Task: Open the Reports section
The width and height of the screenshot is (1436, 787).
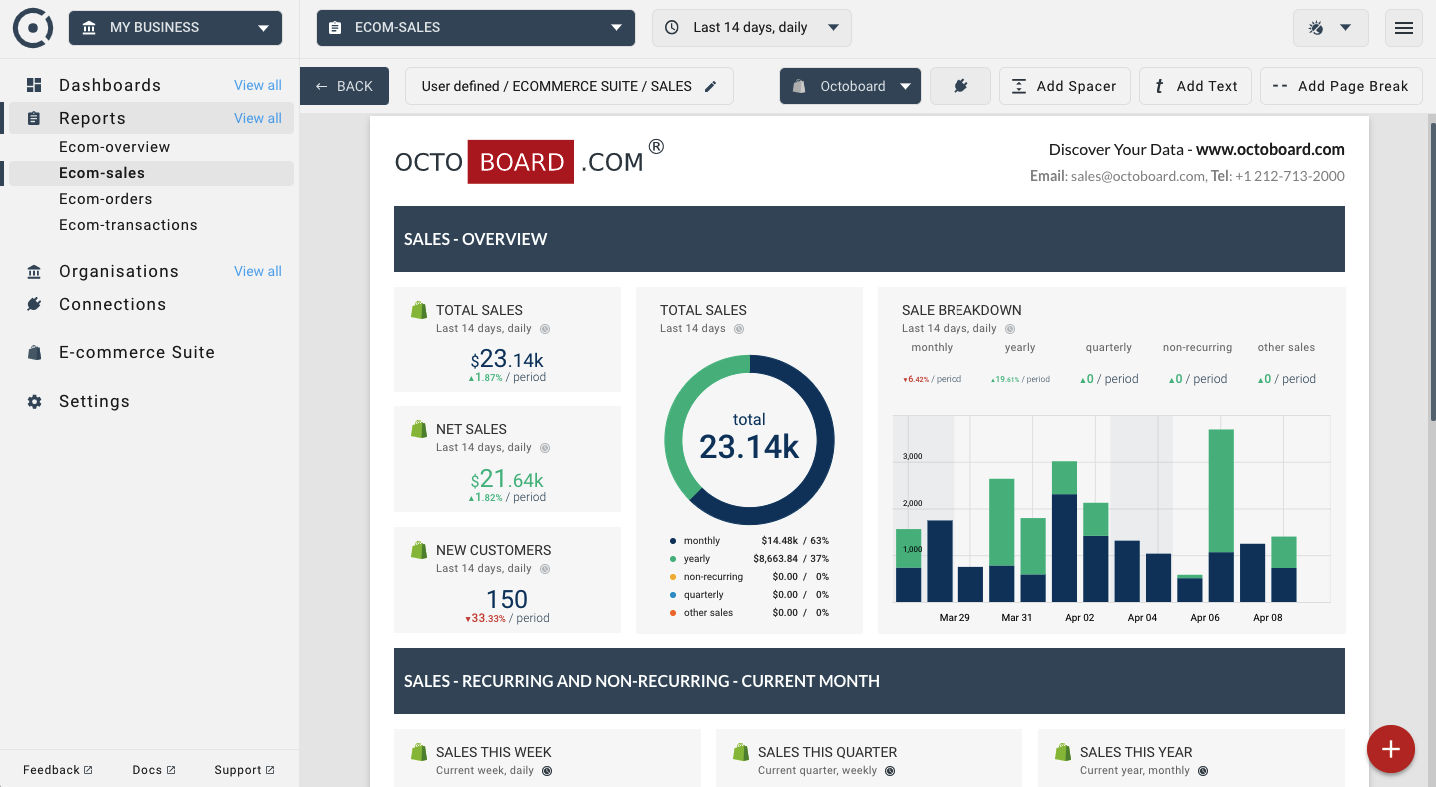Action: tap(92, 118)
